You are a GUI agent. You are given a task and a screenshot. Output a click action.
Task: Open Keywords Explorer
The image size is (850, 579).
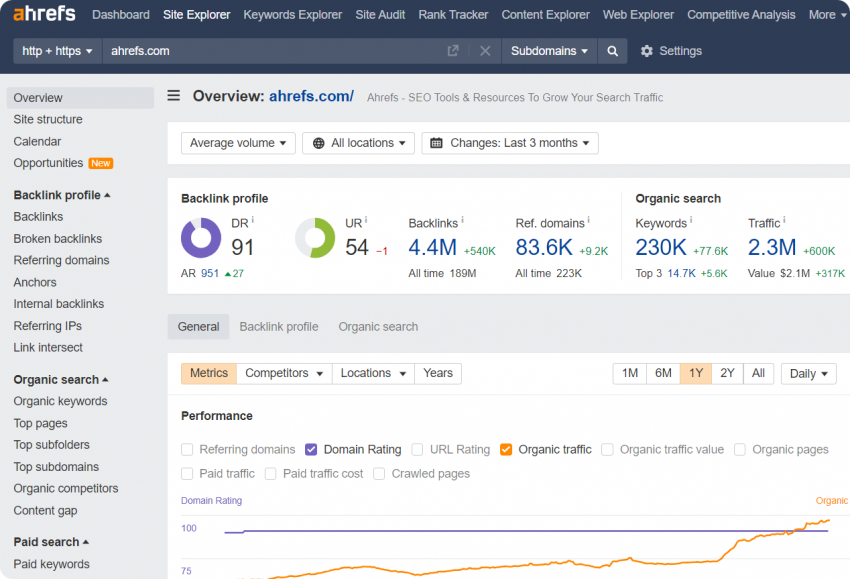[x=293, y=15]
